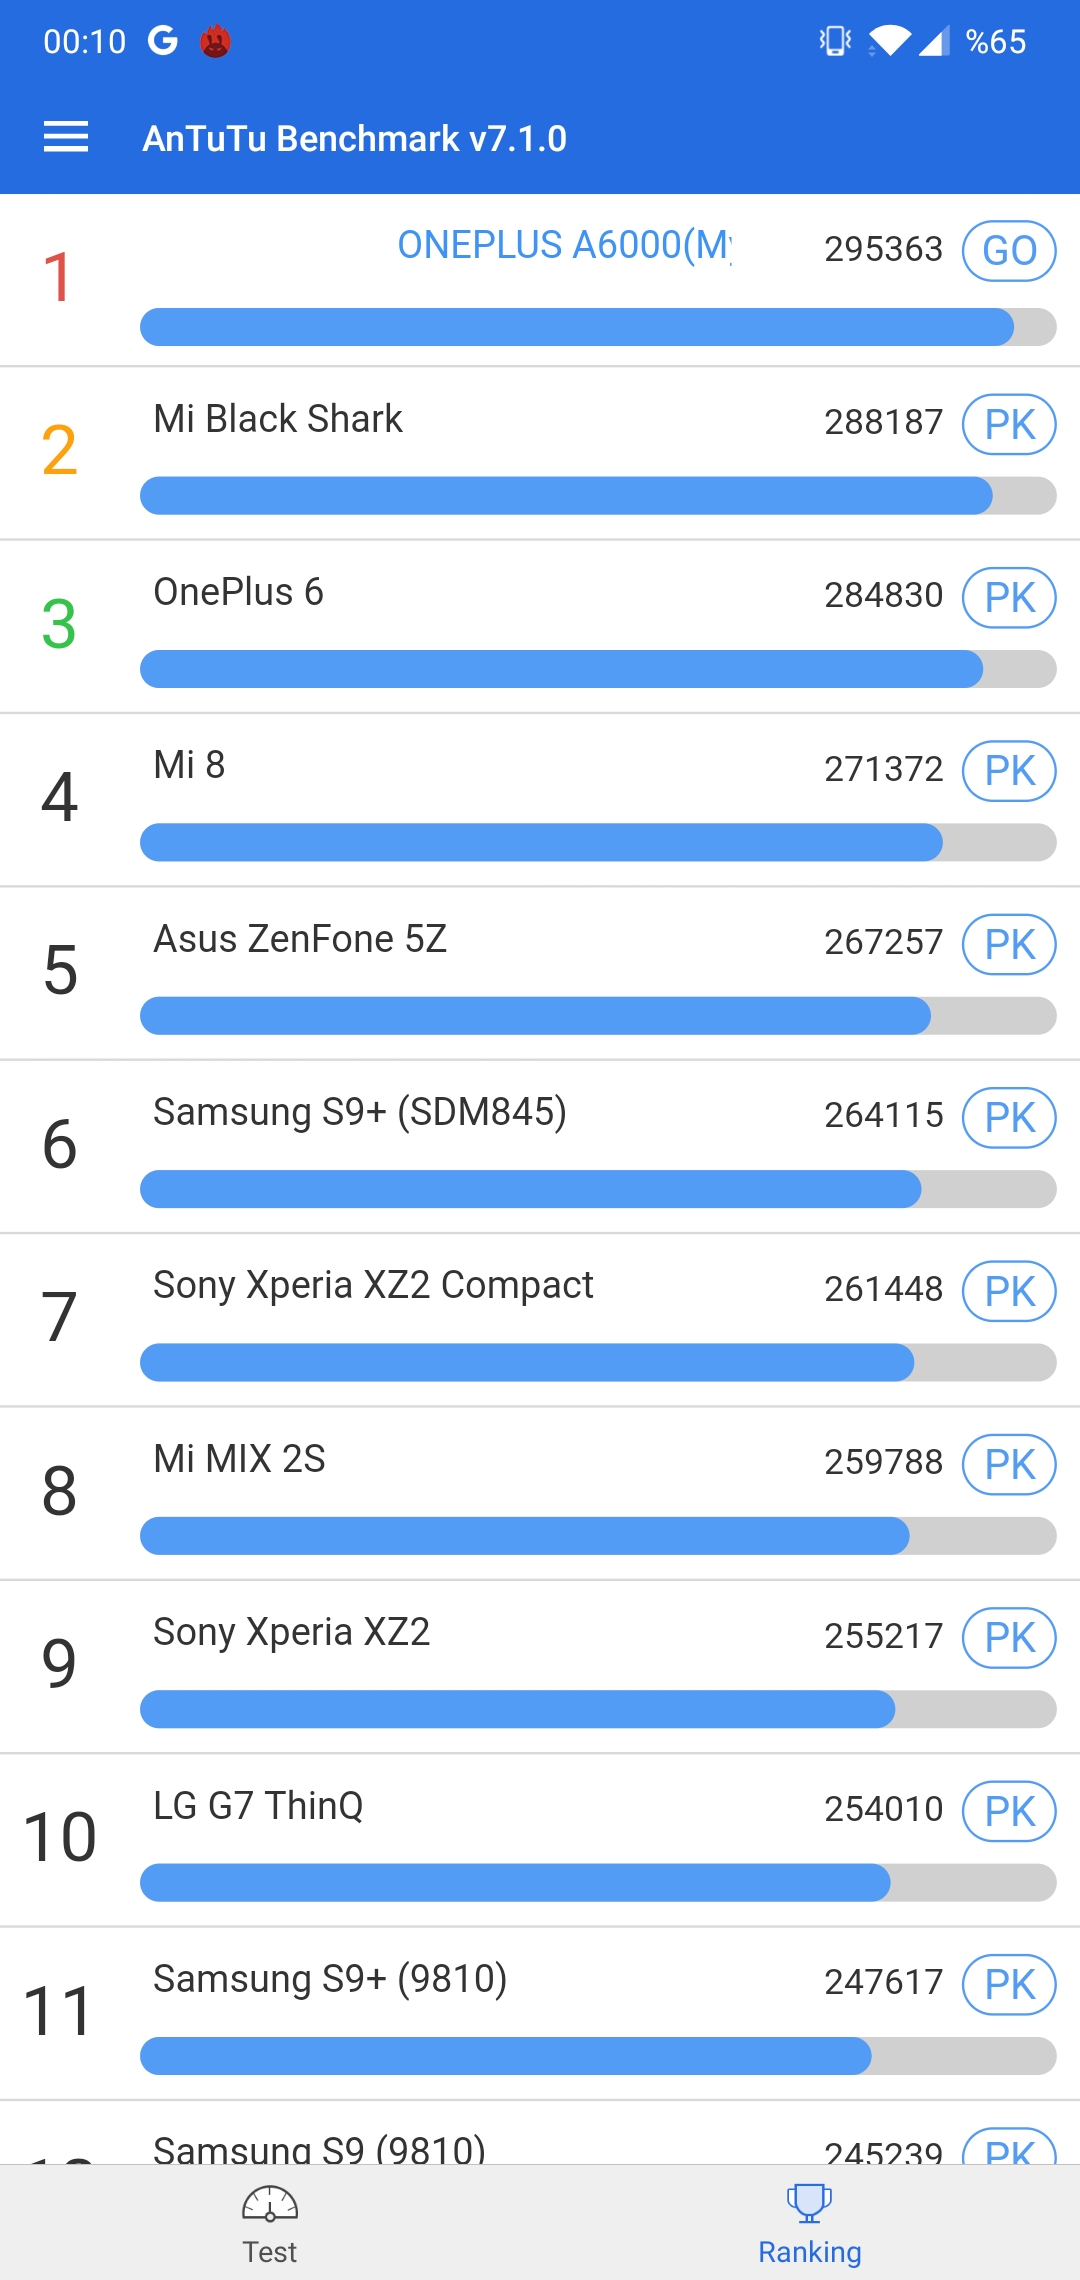The width and height of the screenshot is (1080, 2280).
Task: Tap the vibrate mode status icon
Action: tap(835, 41)
